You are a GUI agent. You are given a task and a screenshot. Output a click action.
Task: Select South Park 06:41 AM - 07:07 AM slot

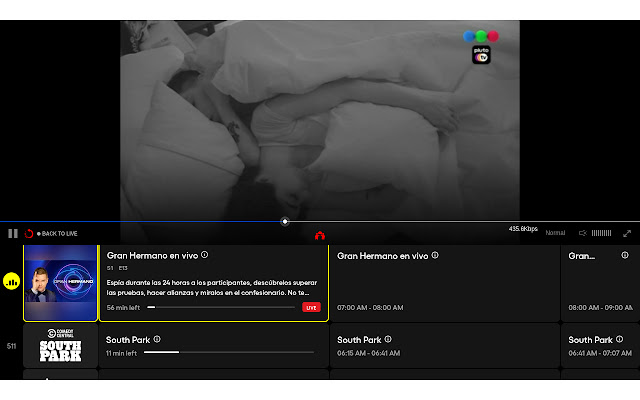pyautogui.click(x=600, y=346)
